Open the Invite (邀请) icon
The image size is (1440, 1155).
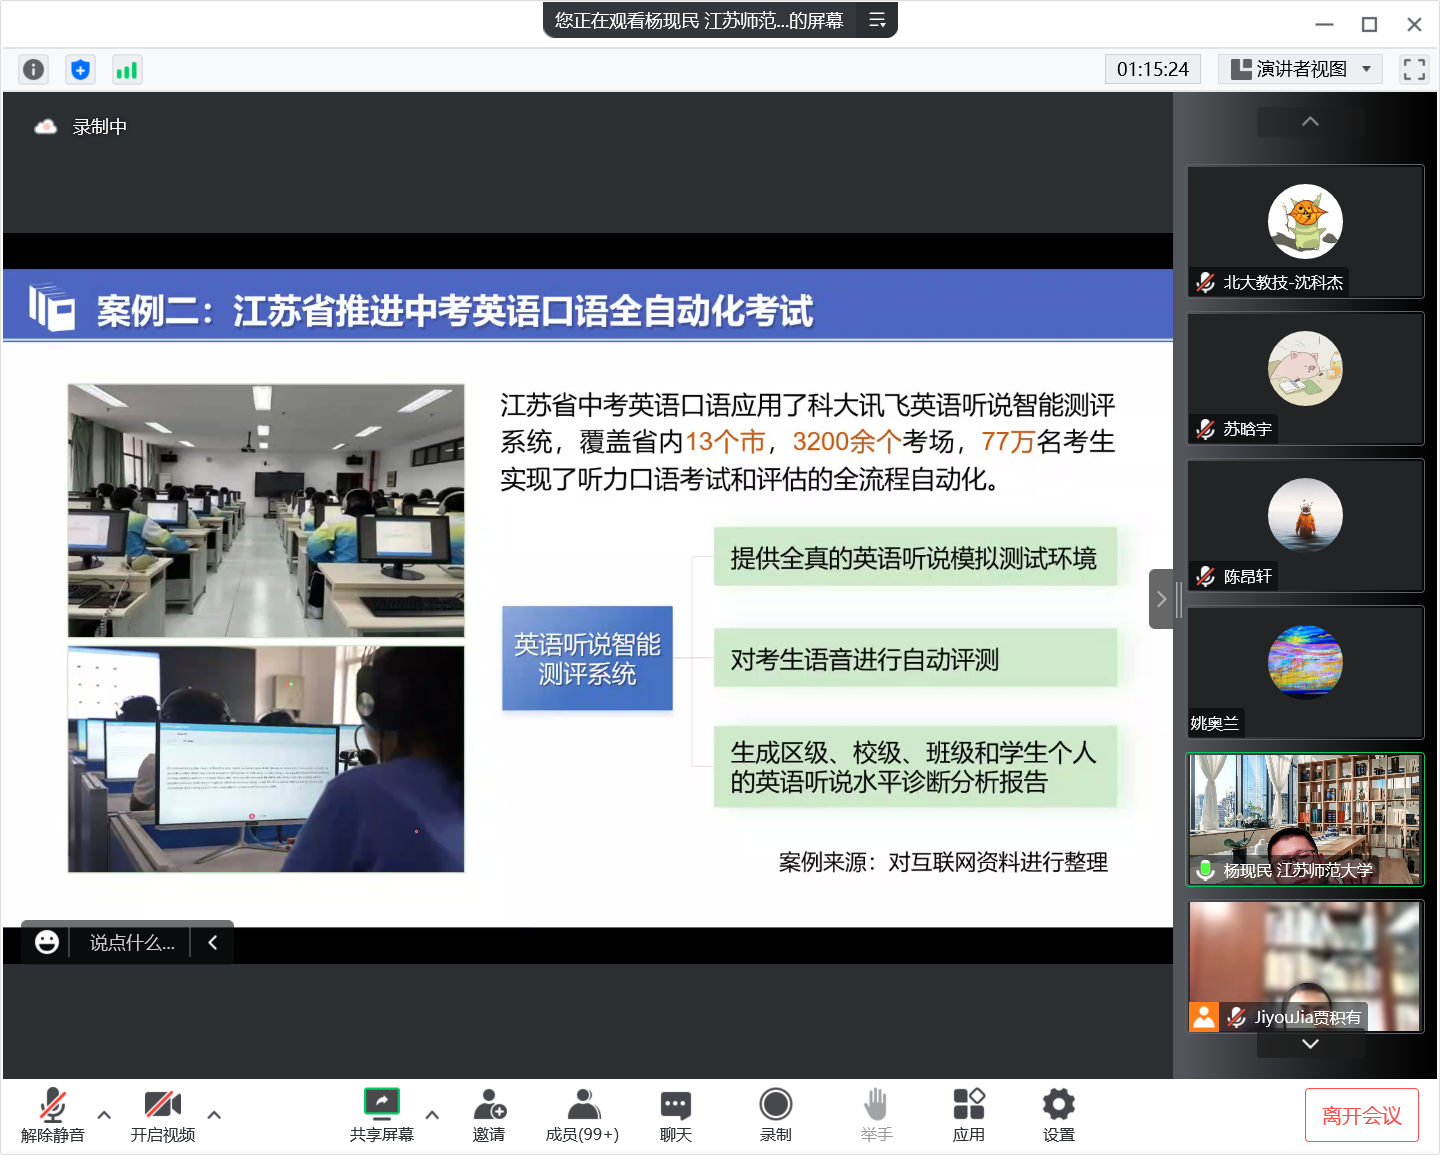[x=489, y=1114]
